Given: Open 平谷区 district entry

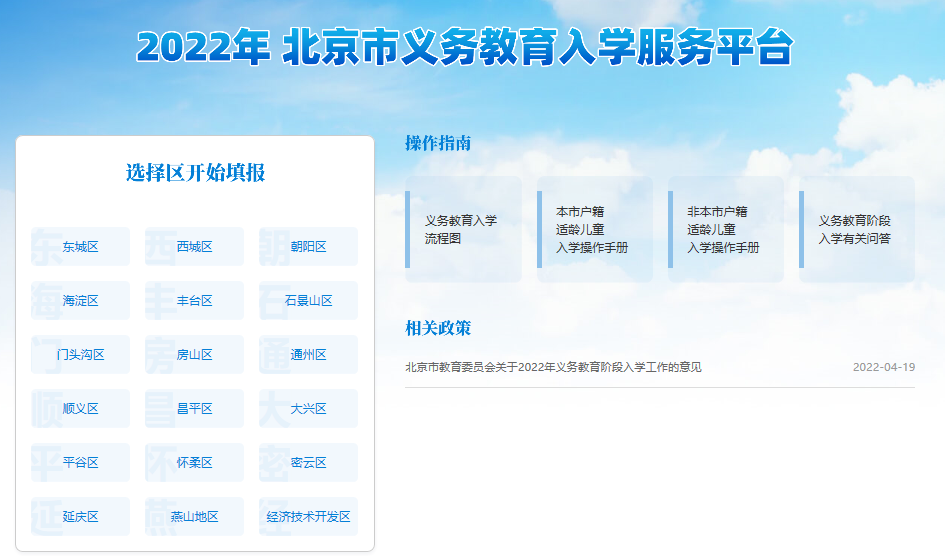Looking at the screenshot, I should (x=80, y=462).
